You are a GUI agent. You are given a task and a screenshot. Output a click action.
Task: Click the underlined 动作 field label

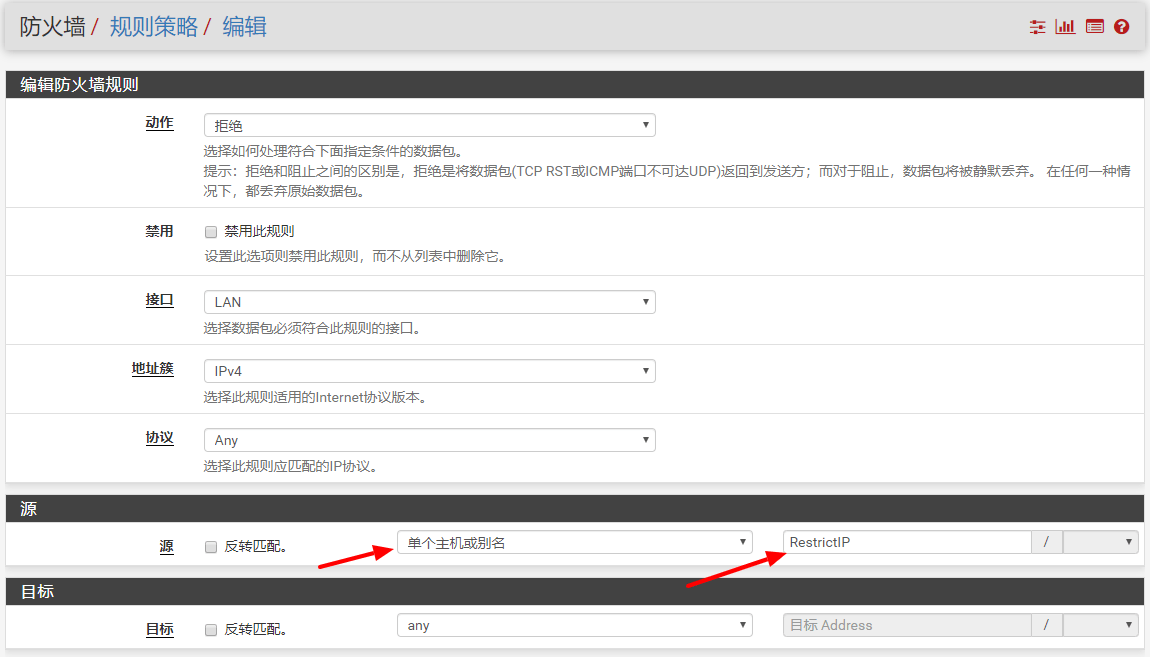(159, 123)
